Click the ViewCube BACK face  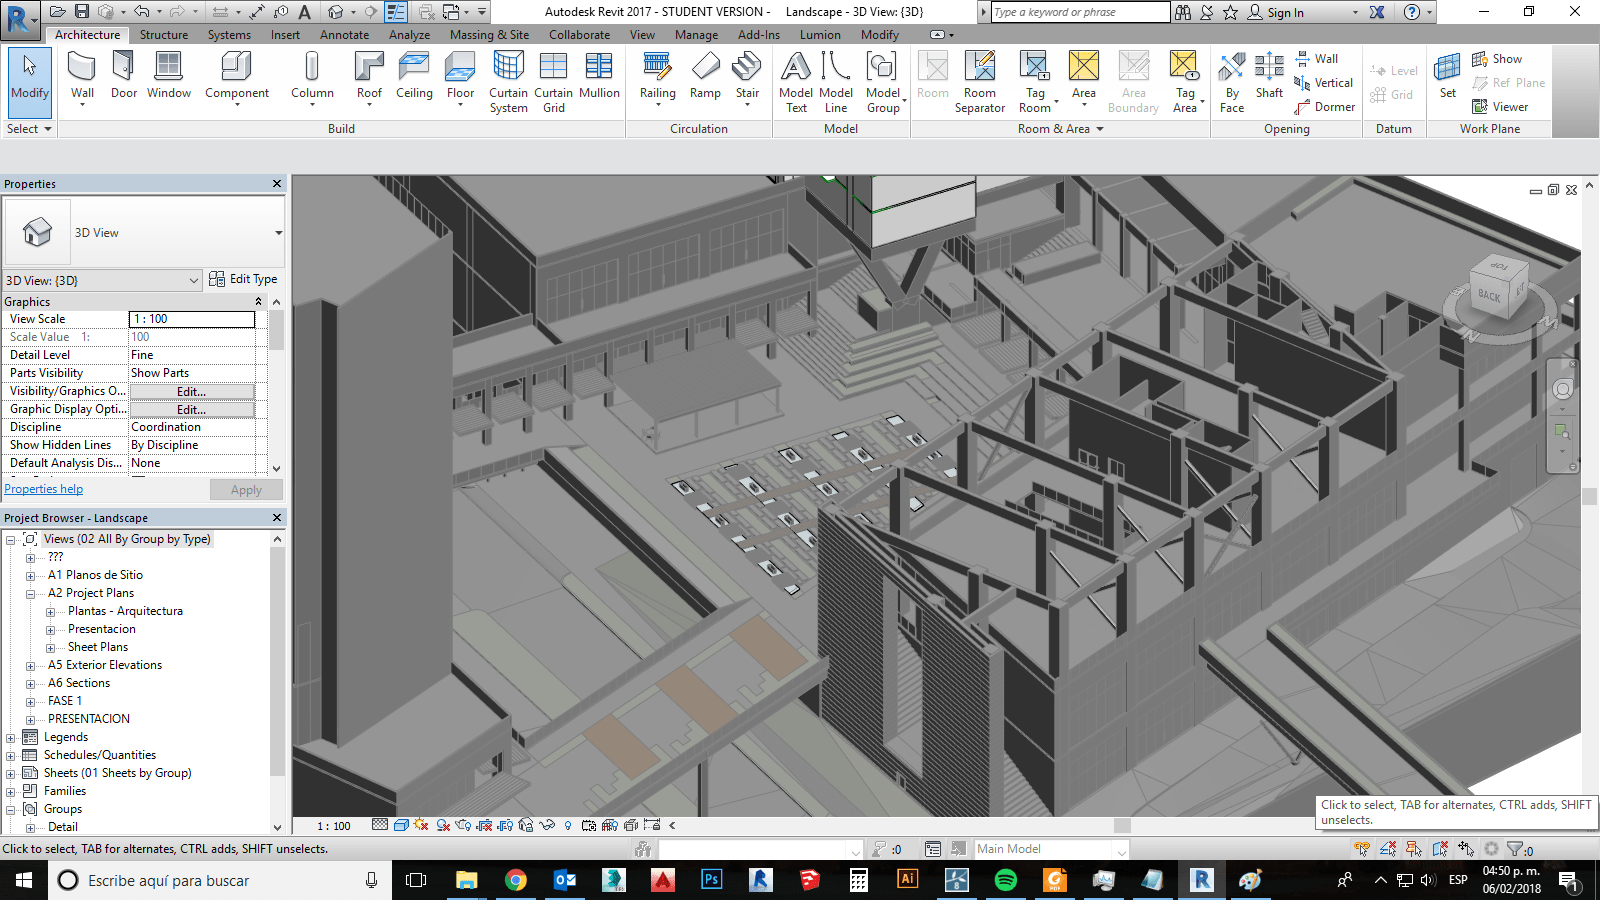1489,295
